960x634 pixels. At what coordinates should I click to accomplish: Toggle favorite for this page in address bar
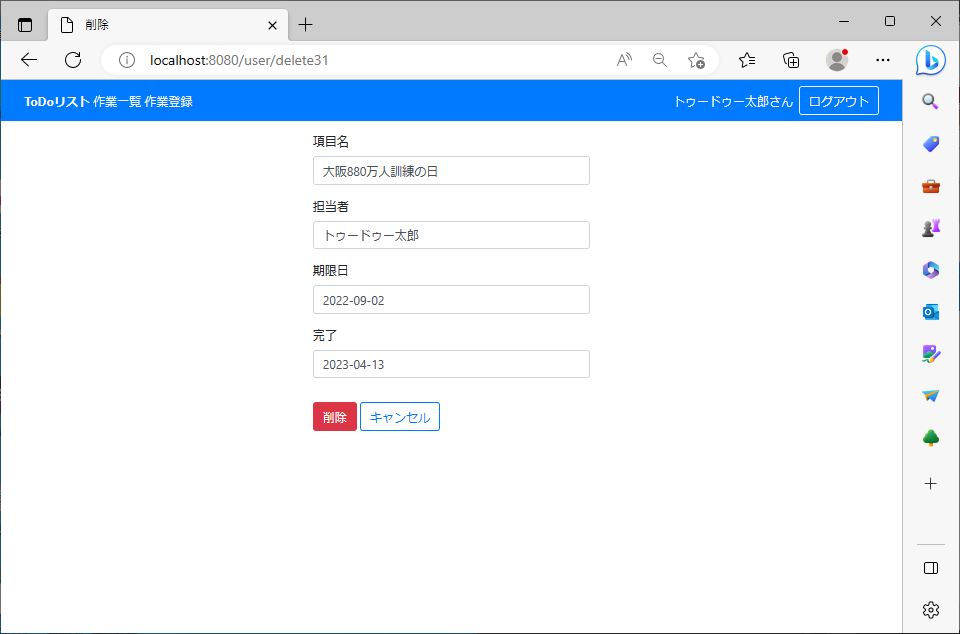[697, 60]
